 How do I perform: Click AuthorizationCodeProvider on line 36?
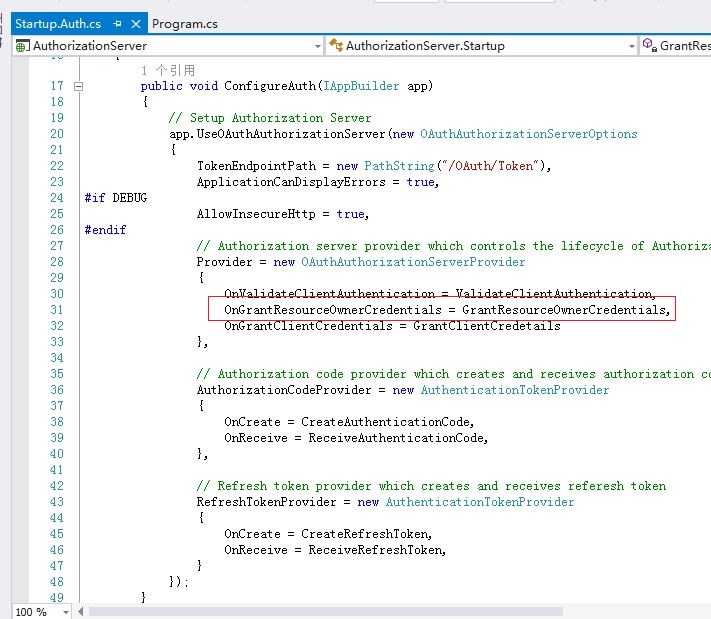click(284, 390)
